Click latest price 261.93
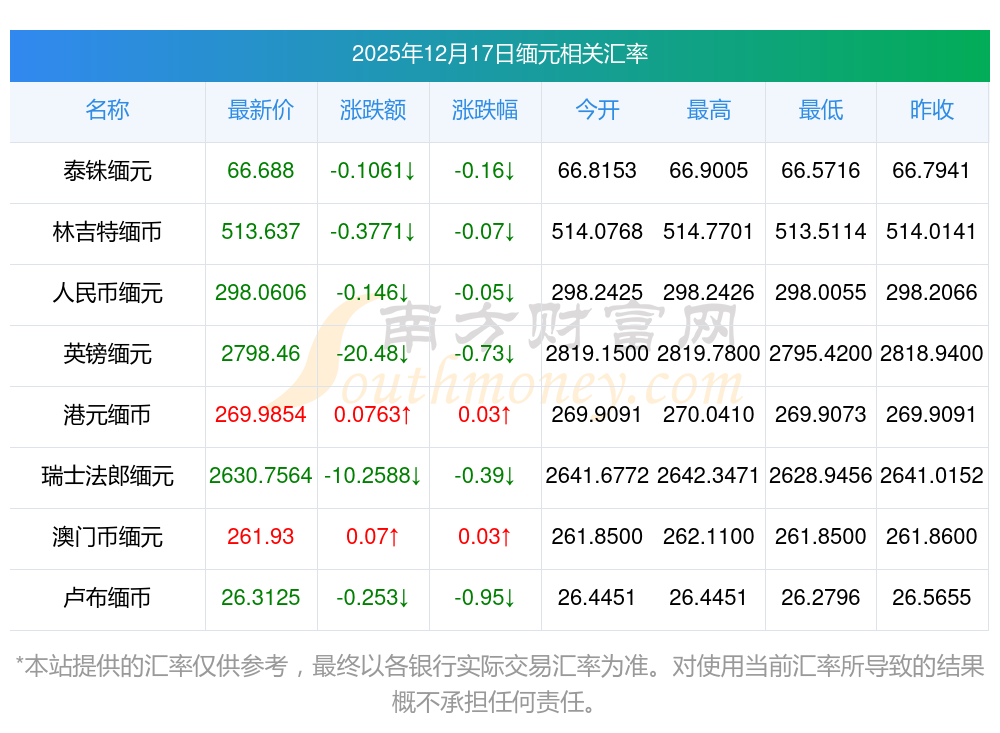 [x=260, y=536]
